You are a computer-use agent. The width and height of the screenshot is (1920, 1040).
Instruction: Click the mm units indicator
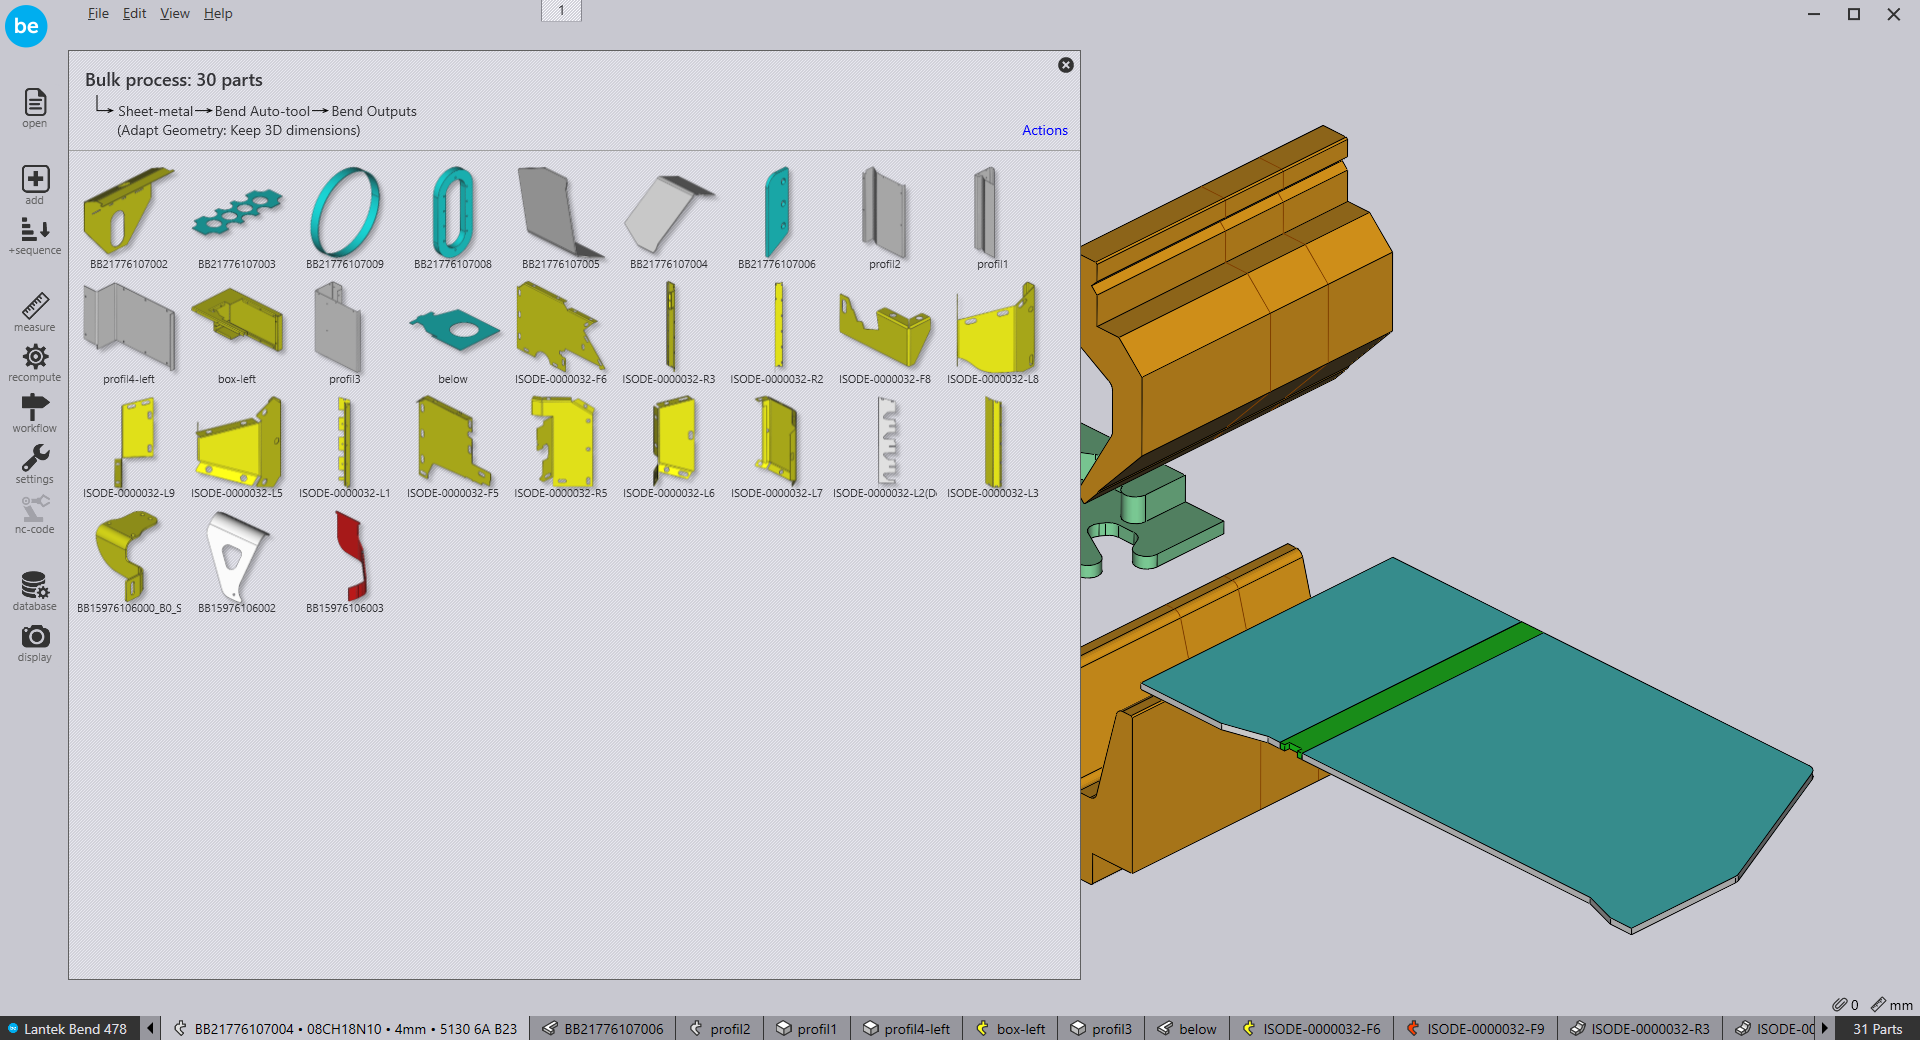coord(1892,1005)
